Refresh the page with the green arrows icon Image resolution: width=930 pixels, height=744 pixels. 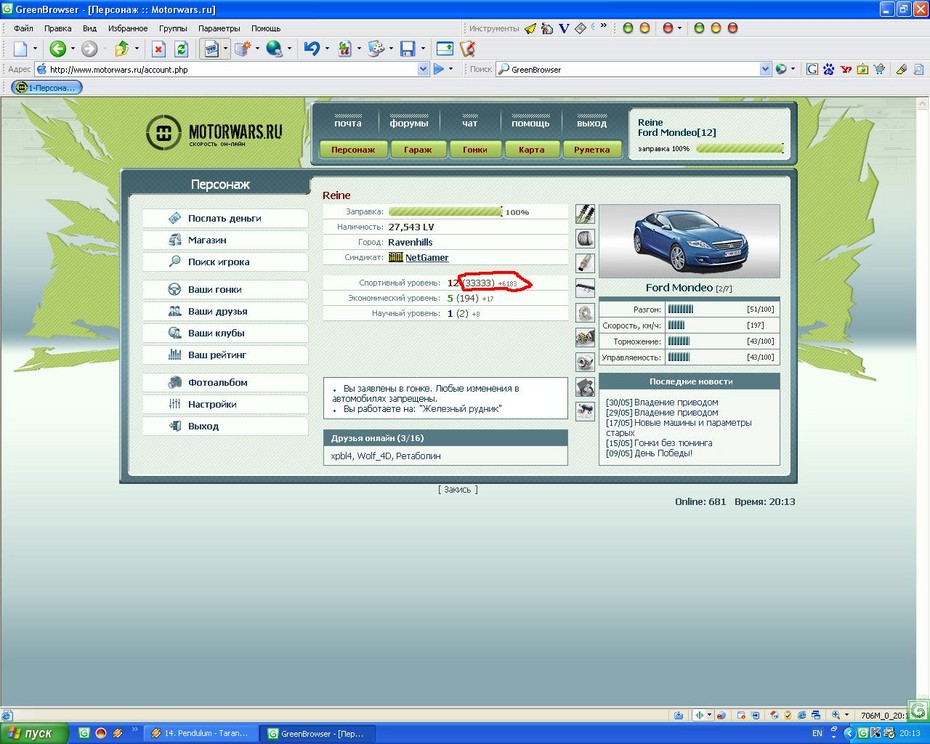[x=181, y=49]
